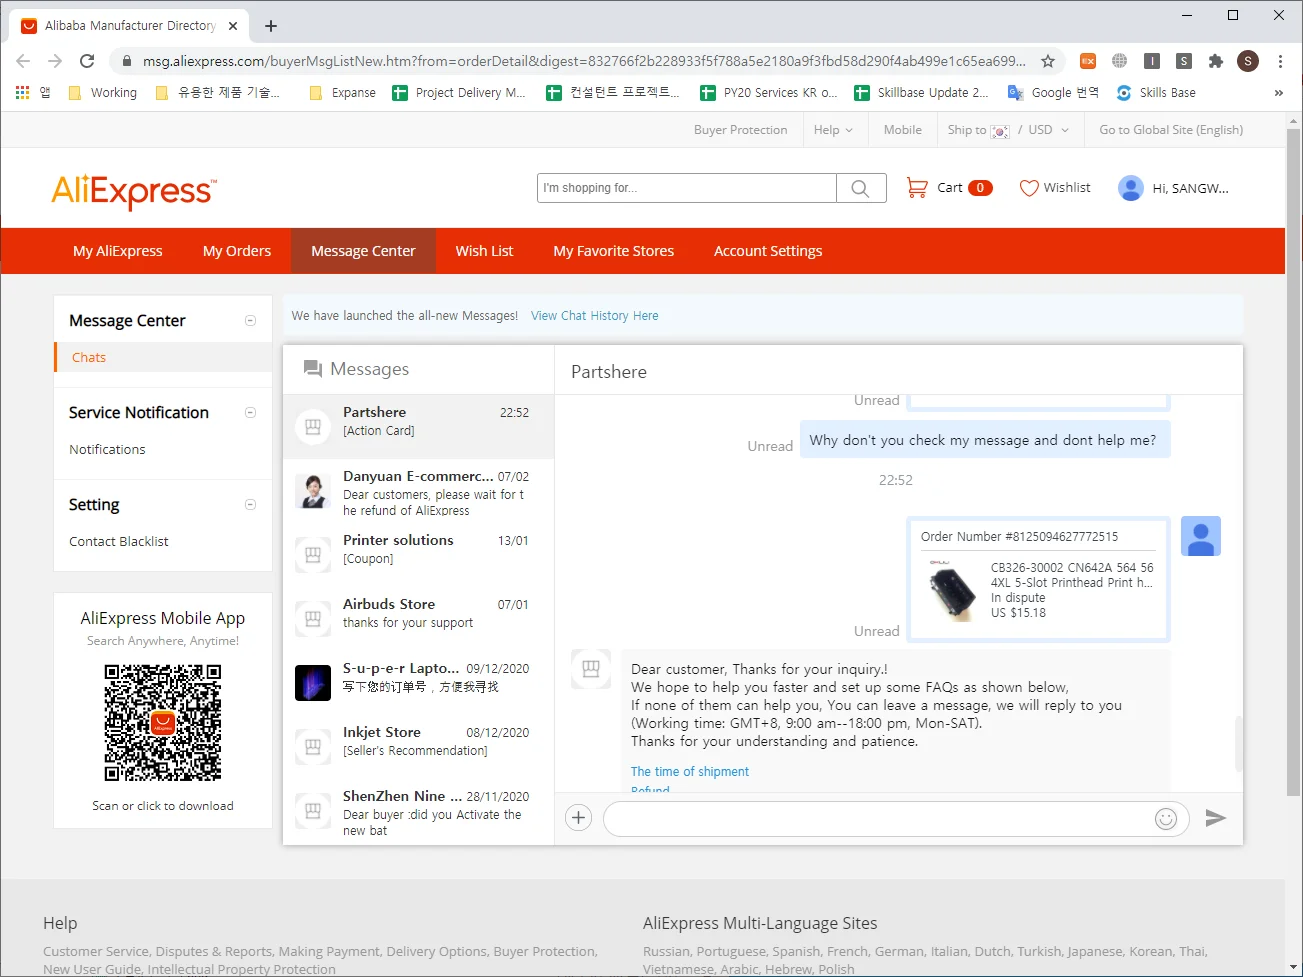Open the Google 번역 bookmark
The height and width of the screenshot is (977, 1303).
pyautogui.click(x=1053, y=93)
